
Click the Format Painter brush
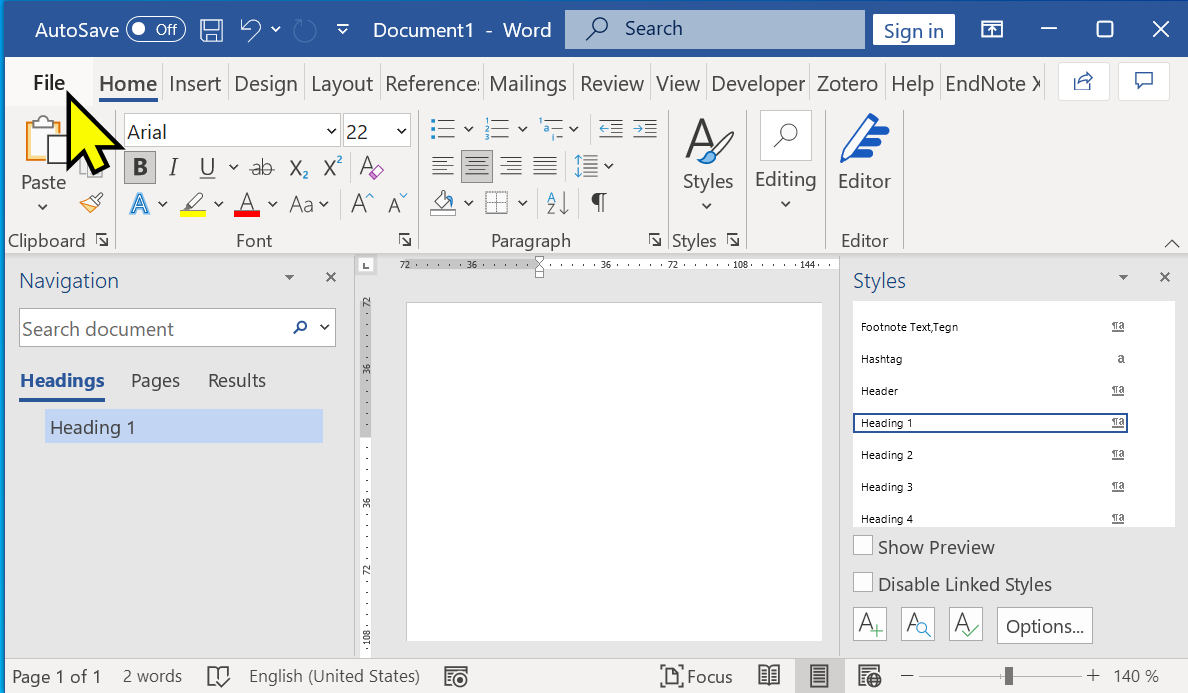(x=92, y=203)
